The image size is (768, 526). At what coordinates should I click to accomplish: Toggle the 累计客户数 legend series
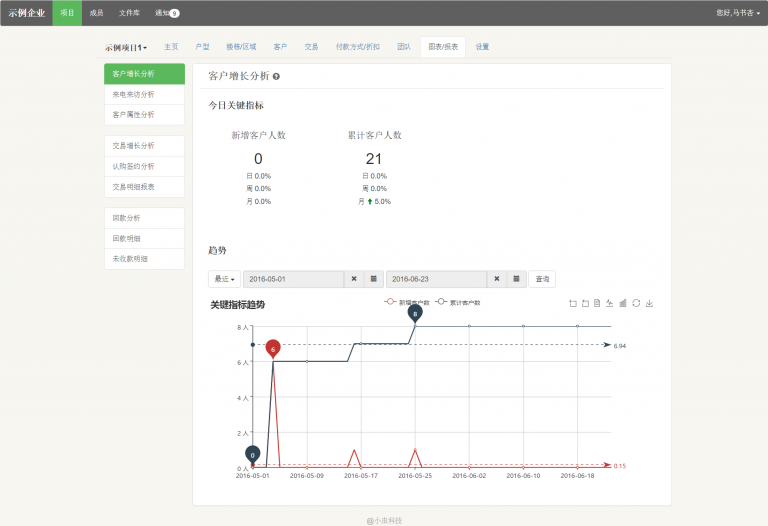pyautogui.click(x=458, y=302)
